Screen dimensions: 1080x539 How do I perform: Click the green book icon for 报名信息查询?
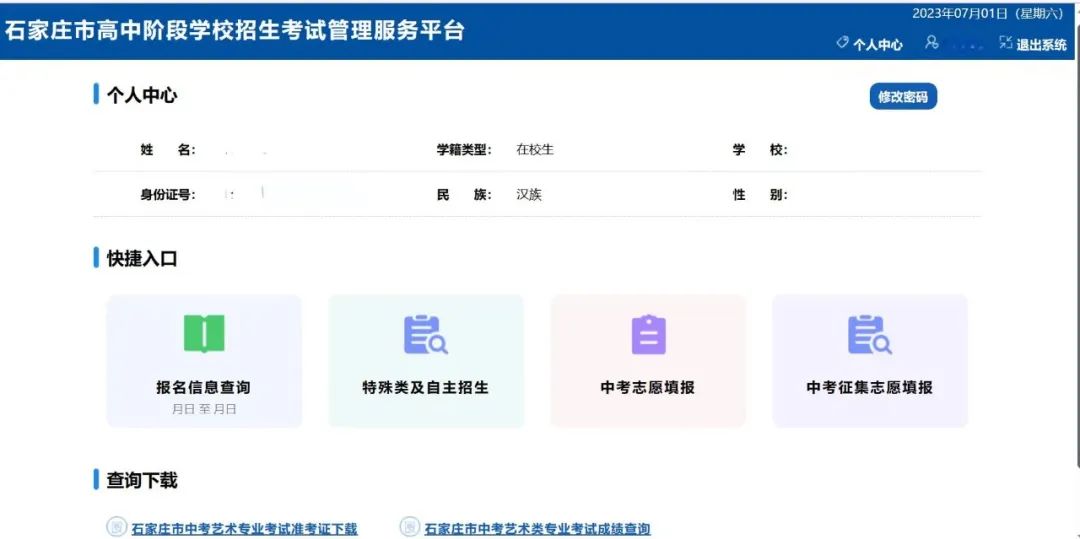[204, 334]
